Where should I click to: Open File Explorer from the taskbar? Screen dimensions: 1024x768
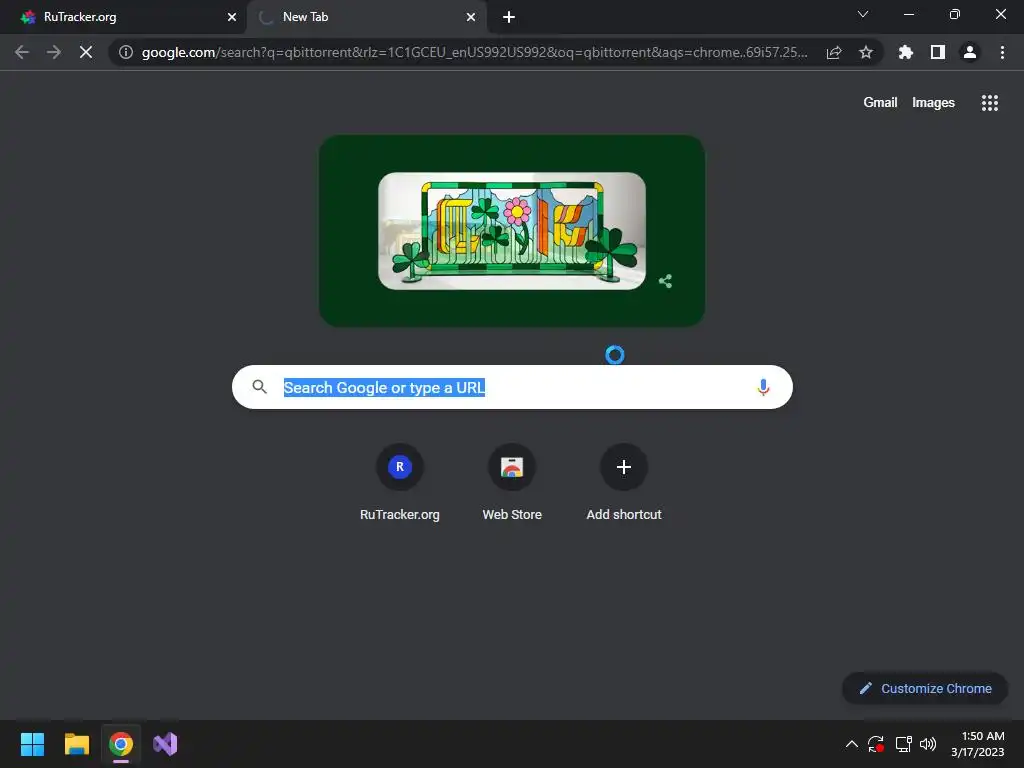coord(76,744)
